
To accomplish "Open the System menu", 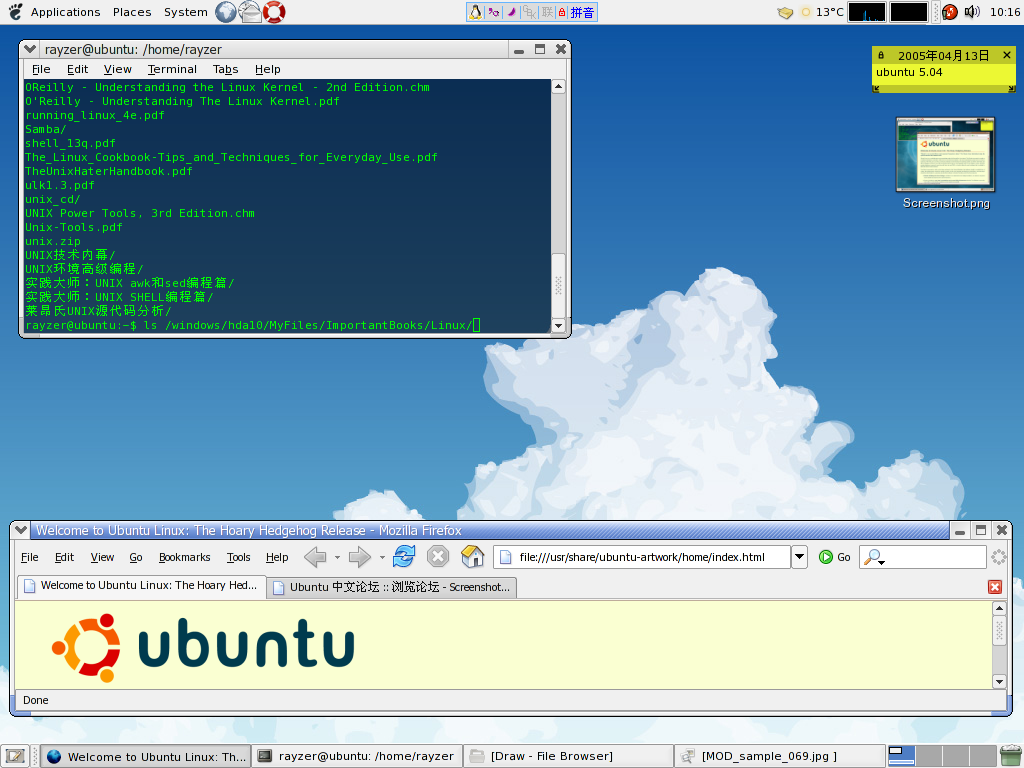I will tap(185, 12).
